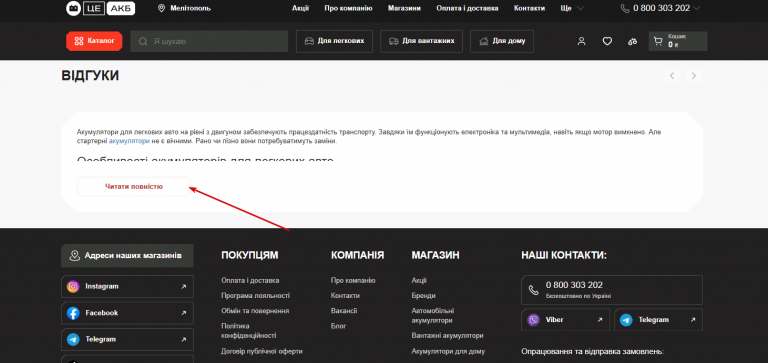Viewport: 768px width, 363px height.
Task: Select the Для легкових category button
Action: (334, 41)
